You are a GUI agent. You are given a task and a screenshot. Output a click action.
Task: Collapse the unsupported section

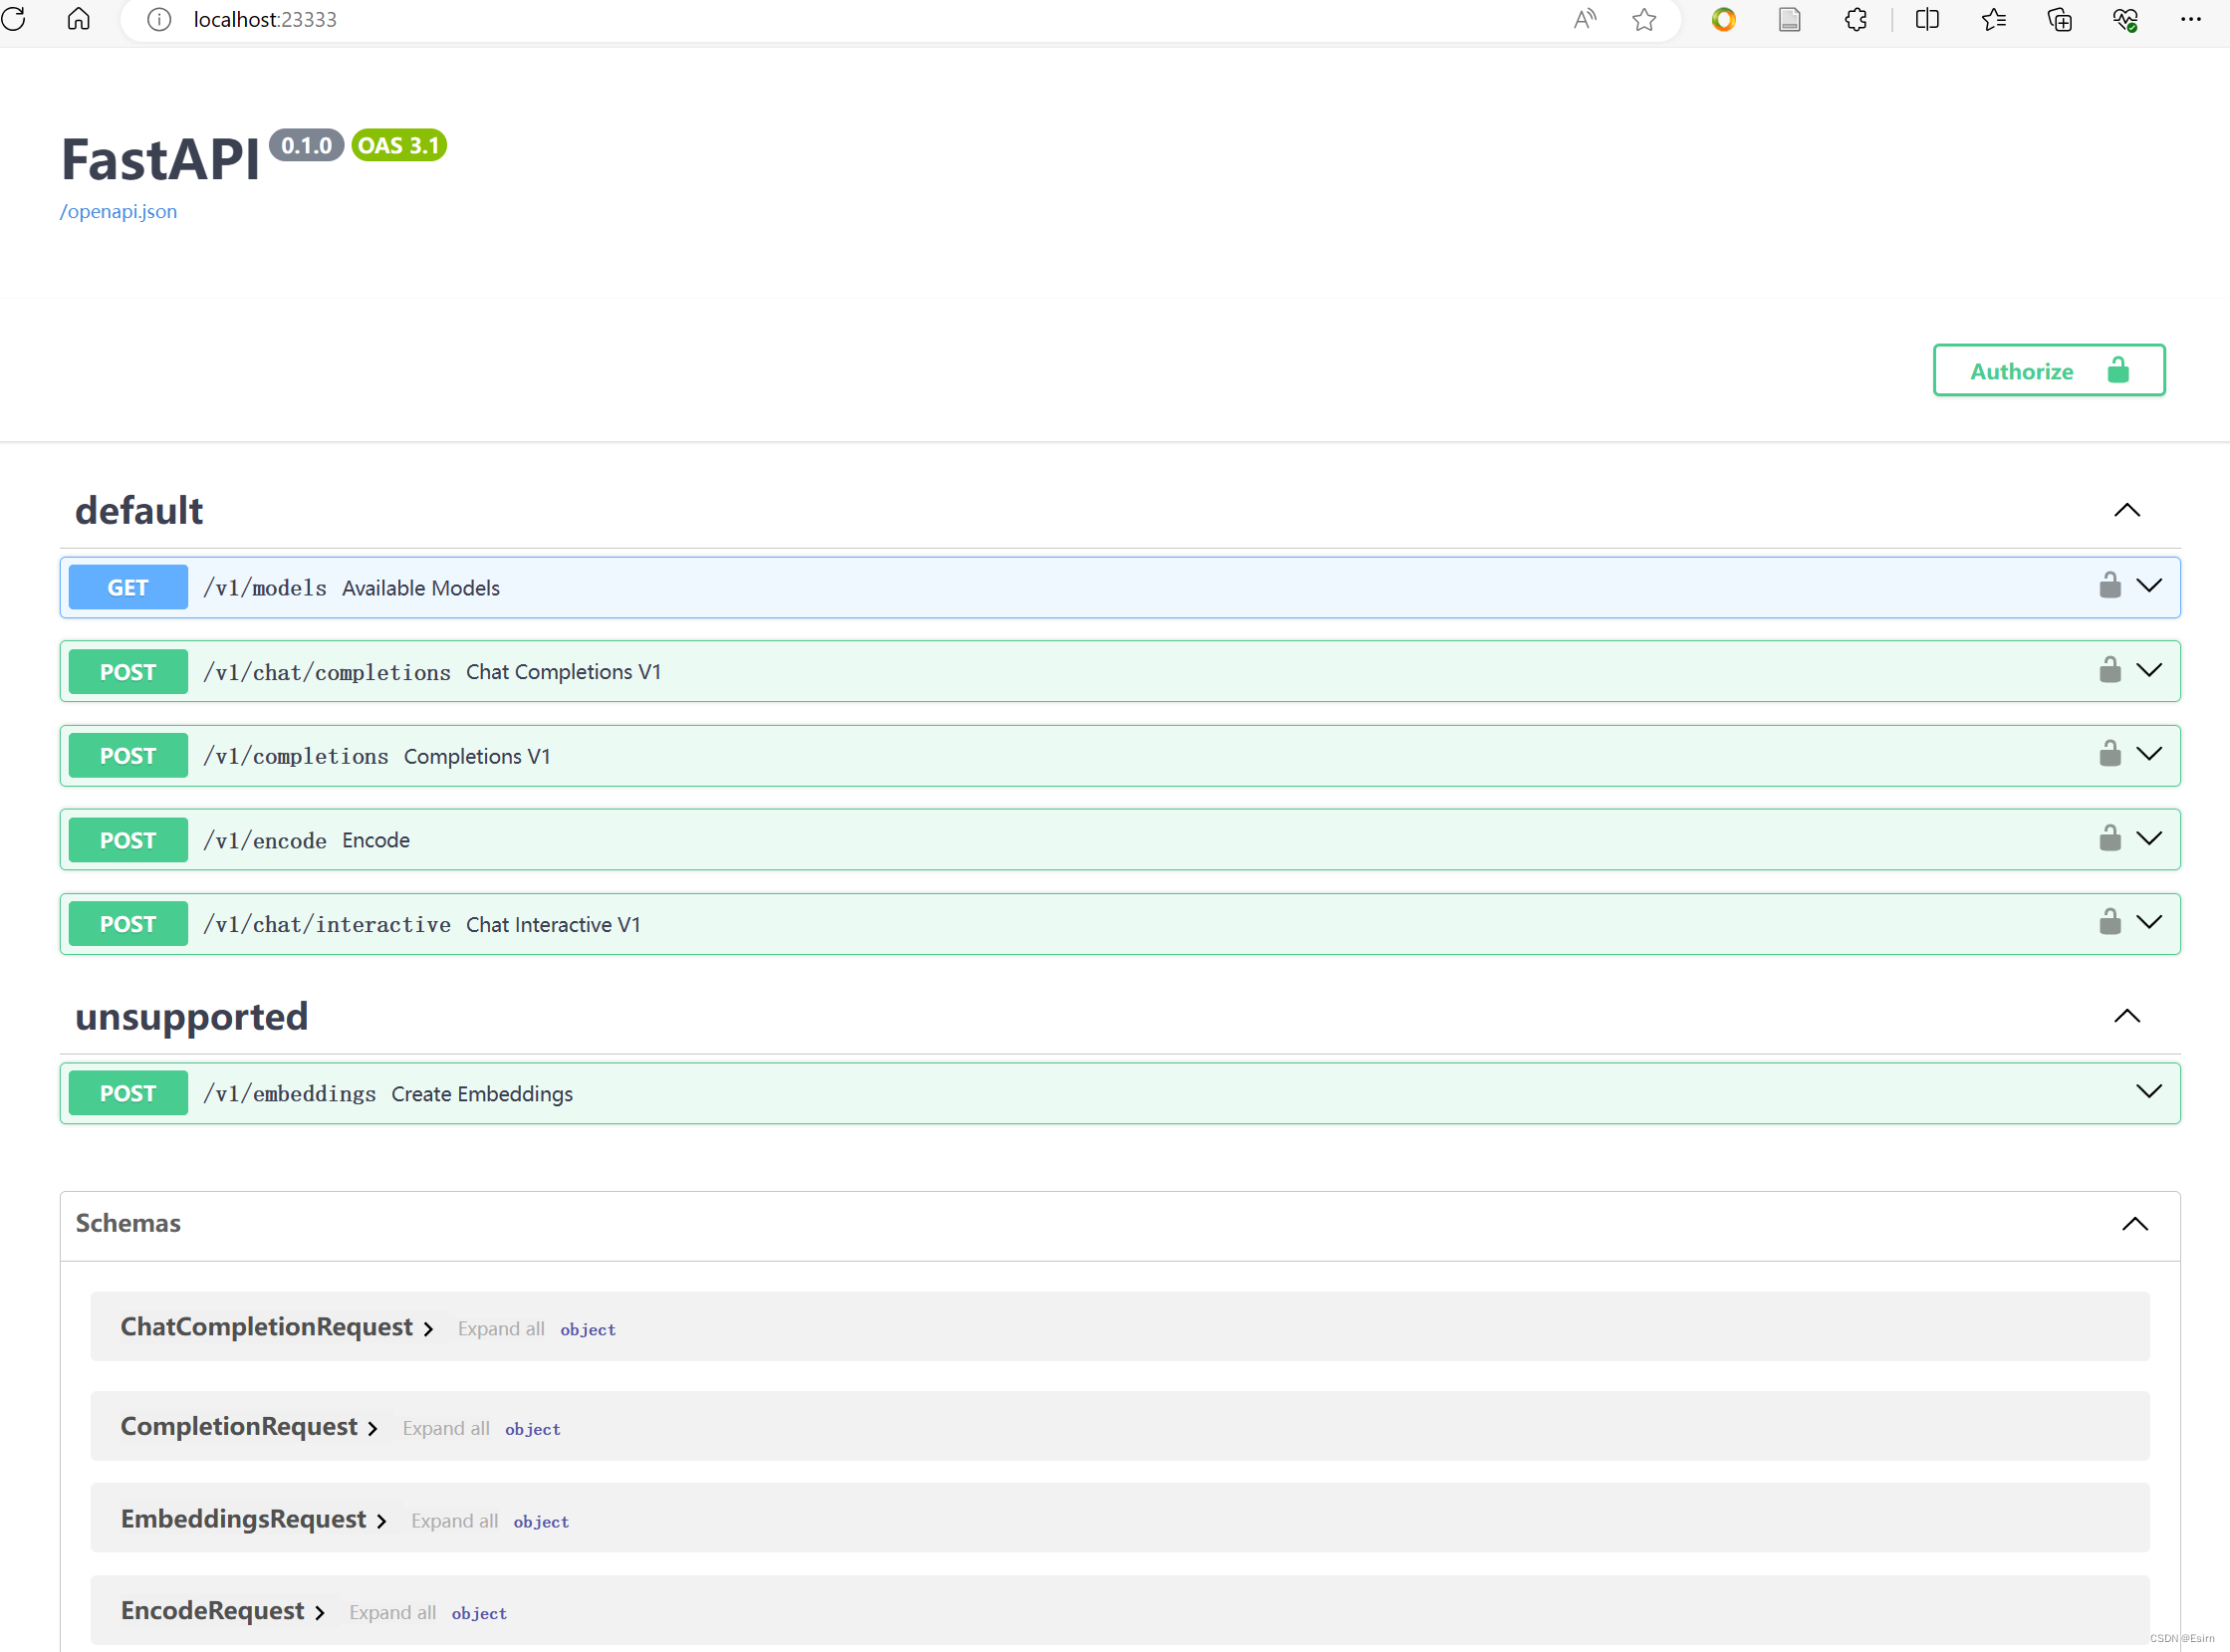click(2127, 1016)
